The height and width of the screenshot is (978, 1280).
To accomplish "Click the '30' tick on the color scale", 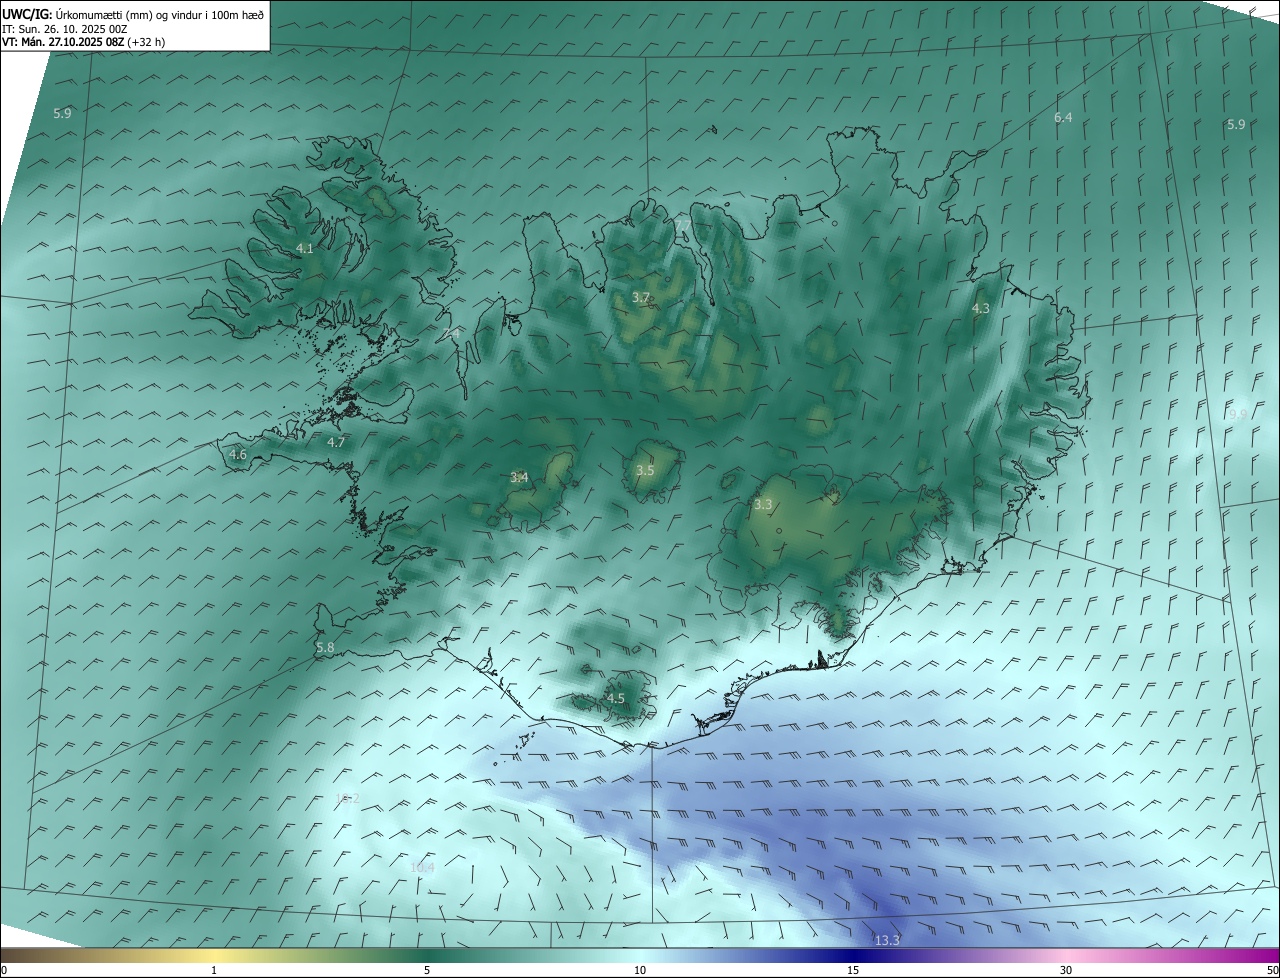I will tap(1066, 970).
